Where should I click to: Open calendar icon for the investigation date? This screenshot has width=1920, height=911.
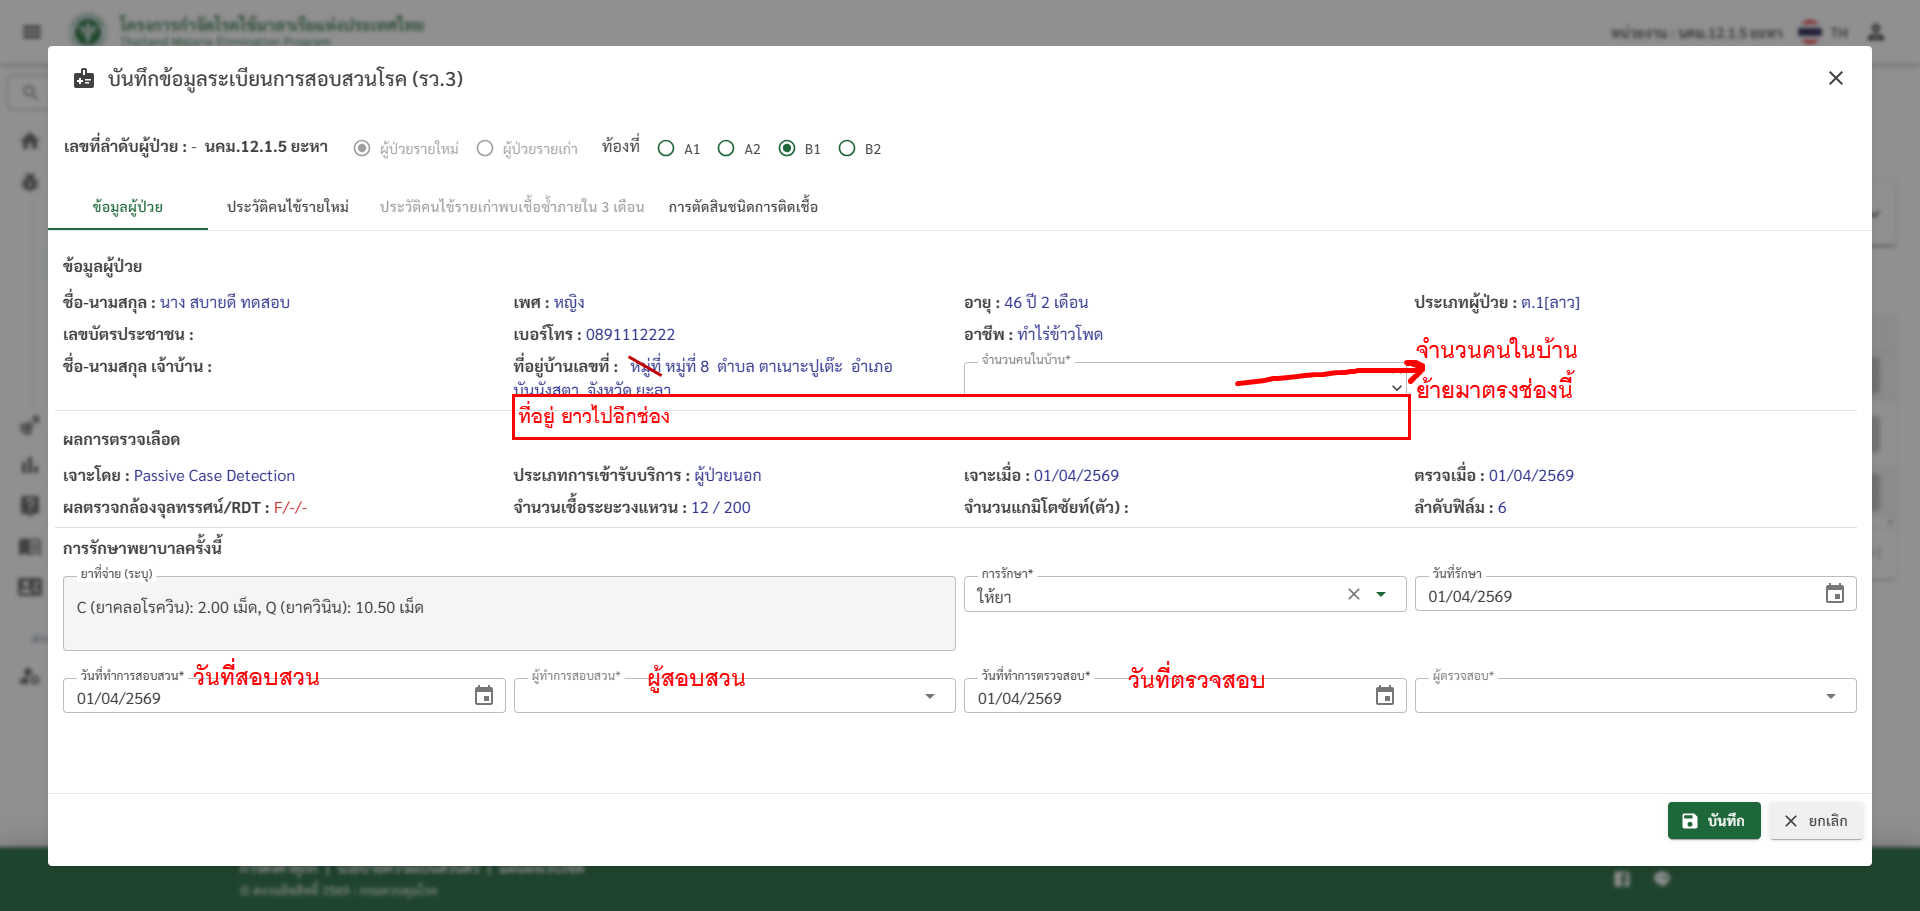[484, 696]
